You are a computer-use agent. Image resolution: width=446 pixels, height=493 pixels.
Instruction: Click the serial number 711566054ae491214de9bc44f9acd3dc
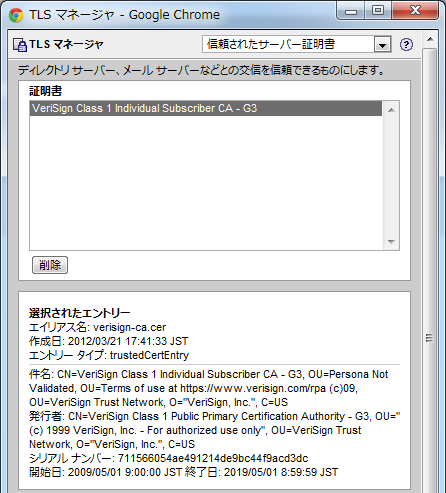tap(213, 458)
